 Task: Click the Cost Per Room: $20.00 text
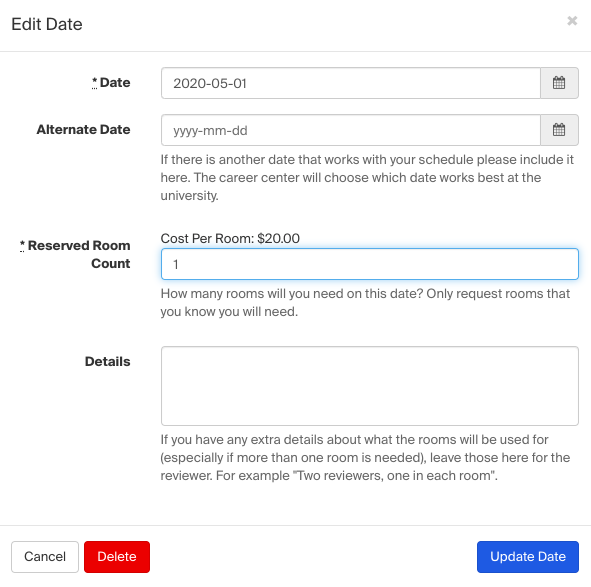click(x=230, y=239)
